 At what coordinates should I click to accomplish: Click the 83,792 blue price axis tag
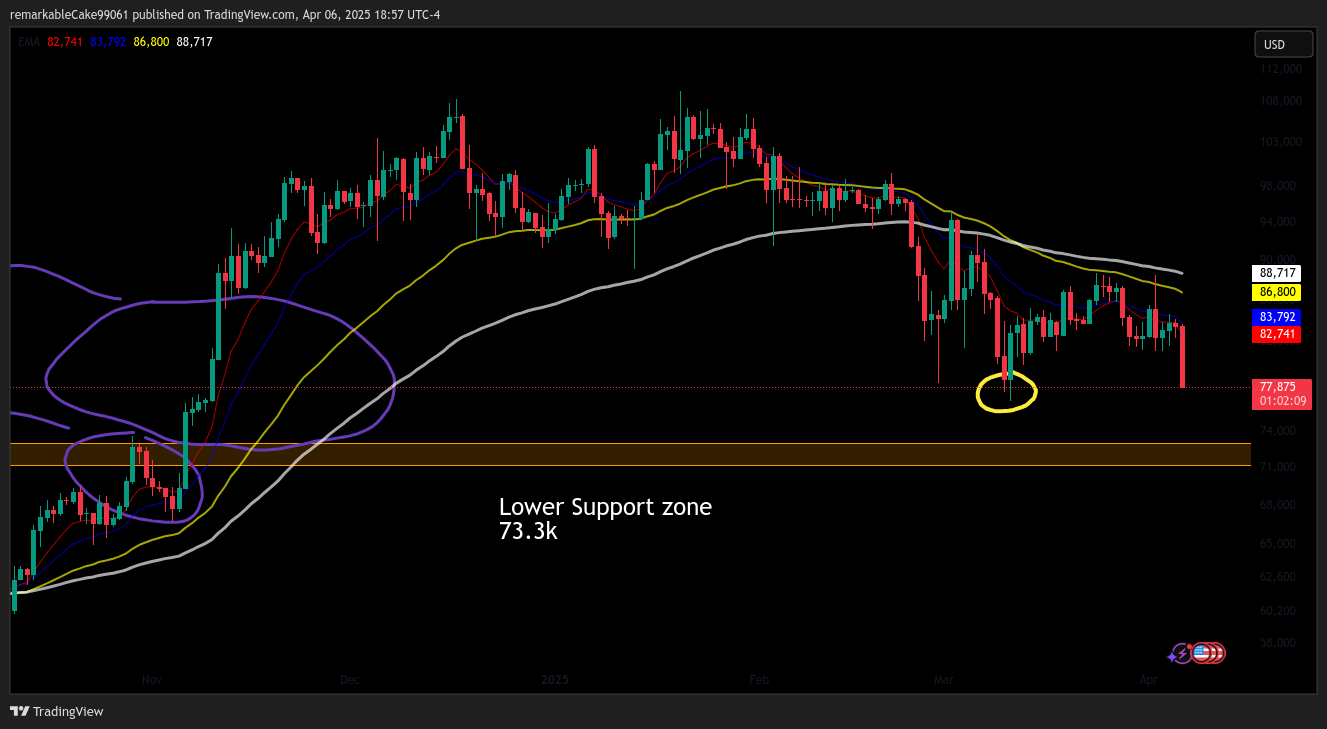[x=1276, y=317]
